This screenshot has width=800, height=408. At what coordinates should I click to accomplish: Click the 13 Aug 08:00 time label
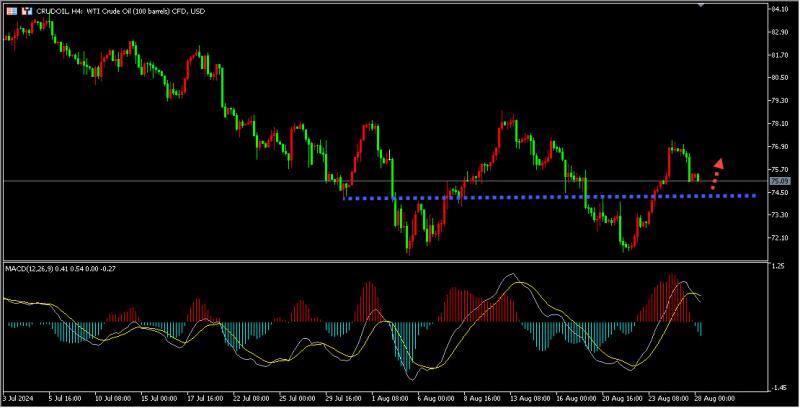(x=528, y=398)
